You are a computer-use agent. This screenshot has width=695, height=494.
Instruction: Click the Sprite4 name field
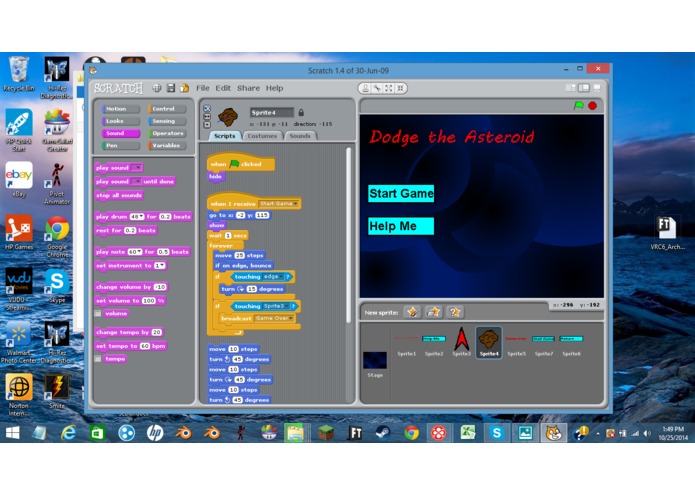click(272, 113)
